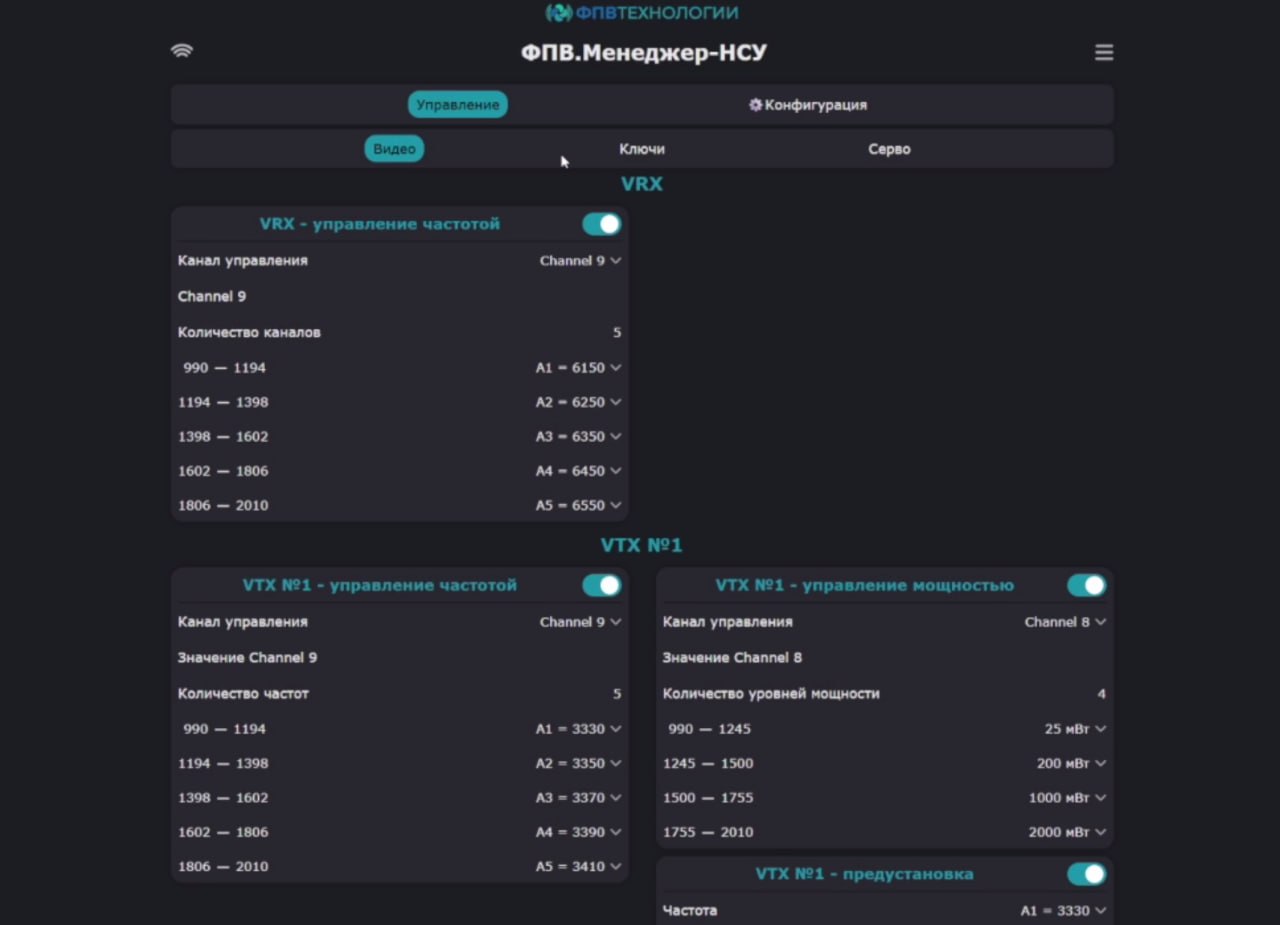This screenshot has height=925, width=1280.
Task: Click the power range 1500 — 1755
Action: click(708, 798)
